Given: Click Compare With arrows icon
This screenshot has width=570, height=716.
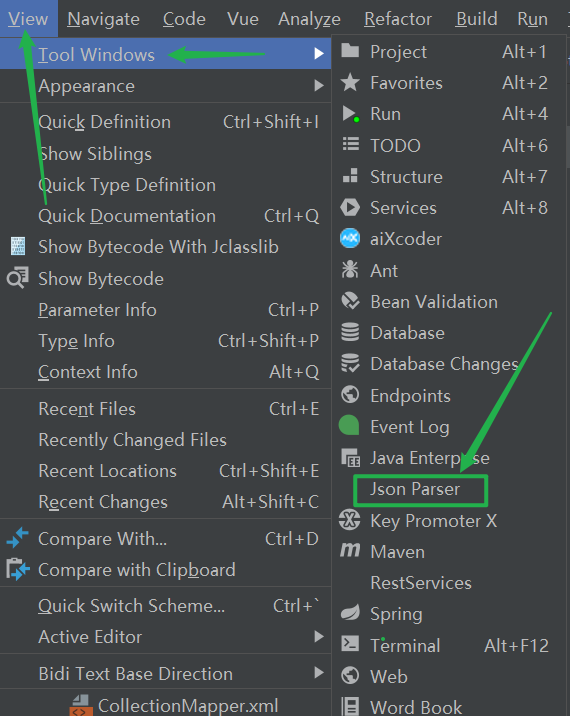Looking at the screenshot, I should coord(18,538).
